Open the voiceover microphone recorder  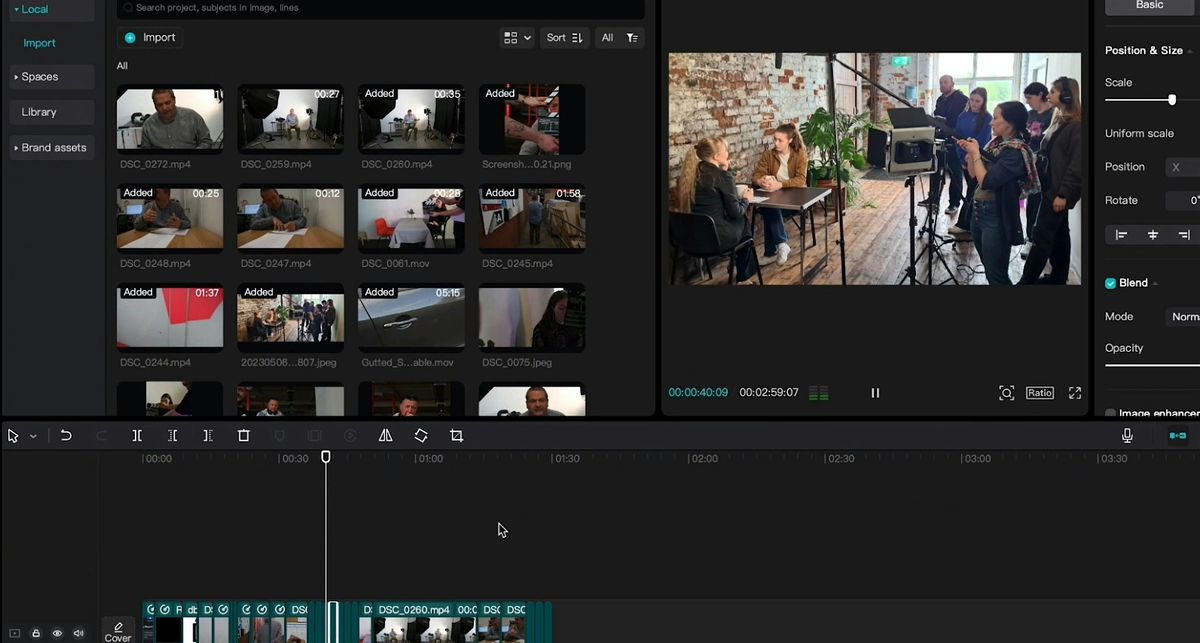[x=1128, y=435]
